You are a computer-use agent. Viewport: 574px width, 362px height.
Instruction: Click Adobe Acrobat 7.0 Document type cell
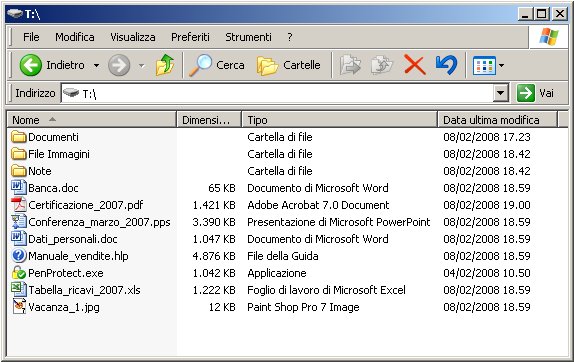(318, 205)
